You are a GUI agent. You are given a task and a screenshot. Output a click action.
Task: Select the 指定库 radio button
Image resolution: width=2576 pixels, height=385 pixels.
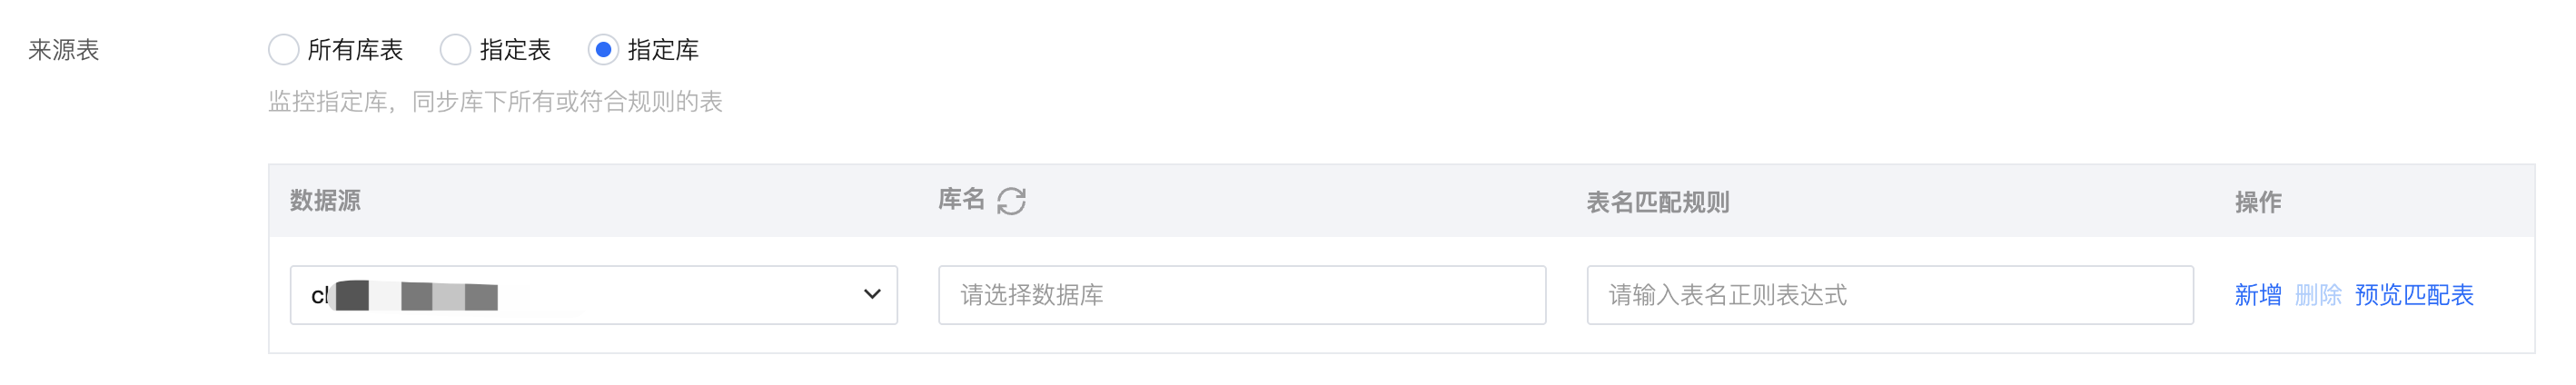[x=603, y=50]
